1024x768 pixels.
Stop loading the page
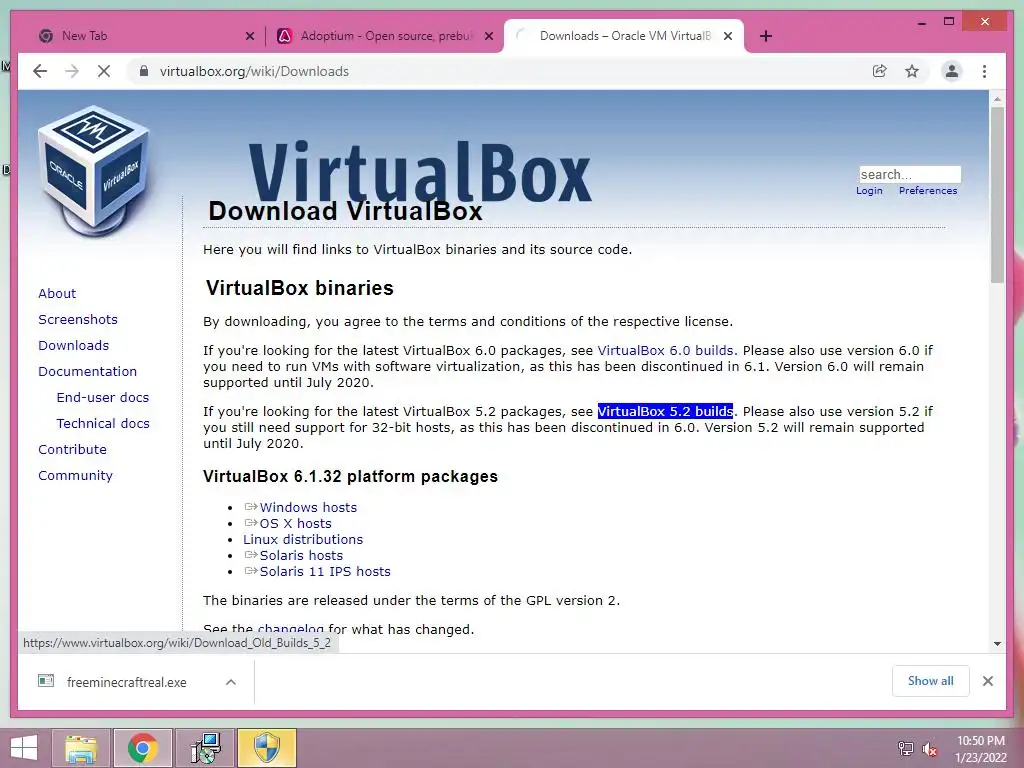click(104, 71)
